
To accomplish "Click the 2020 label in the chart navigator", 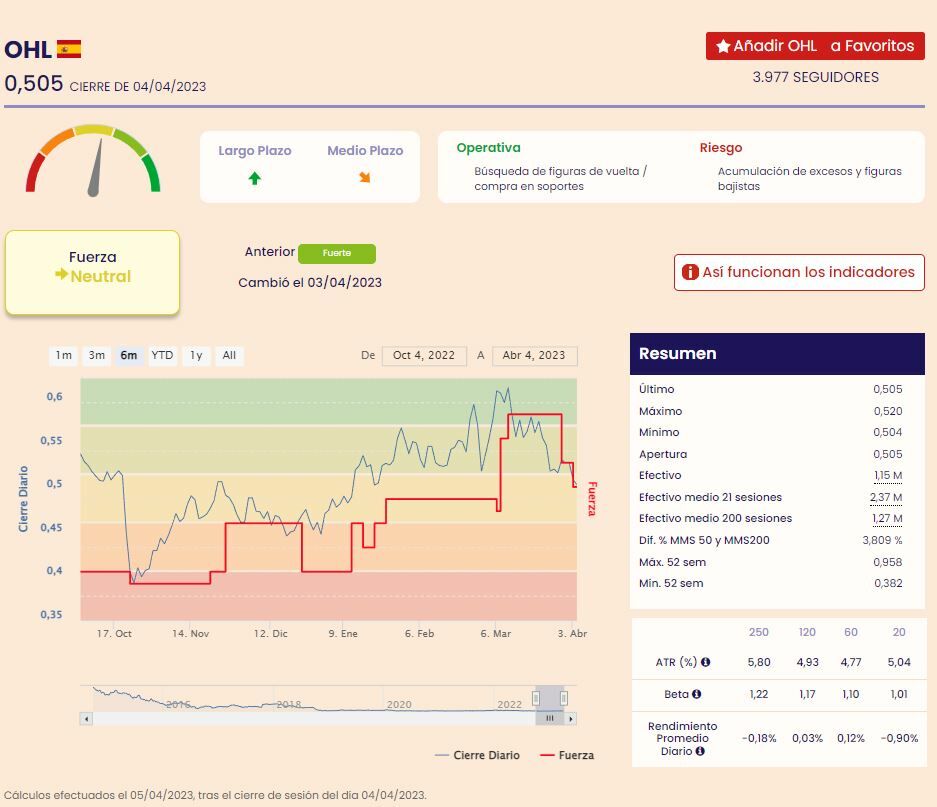I will point(399,704).
